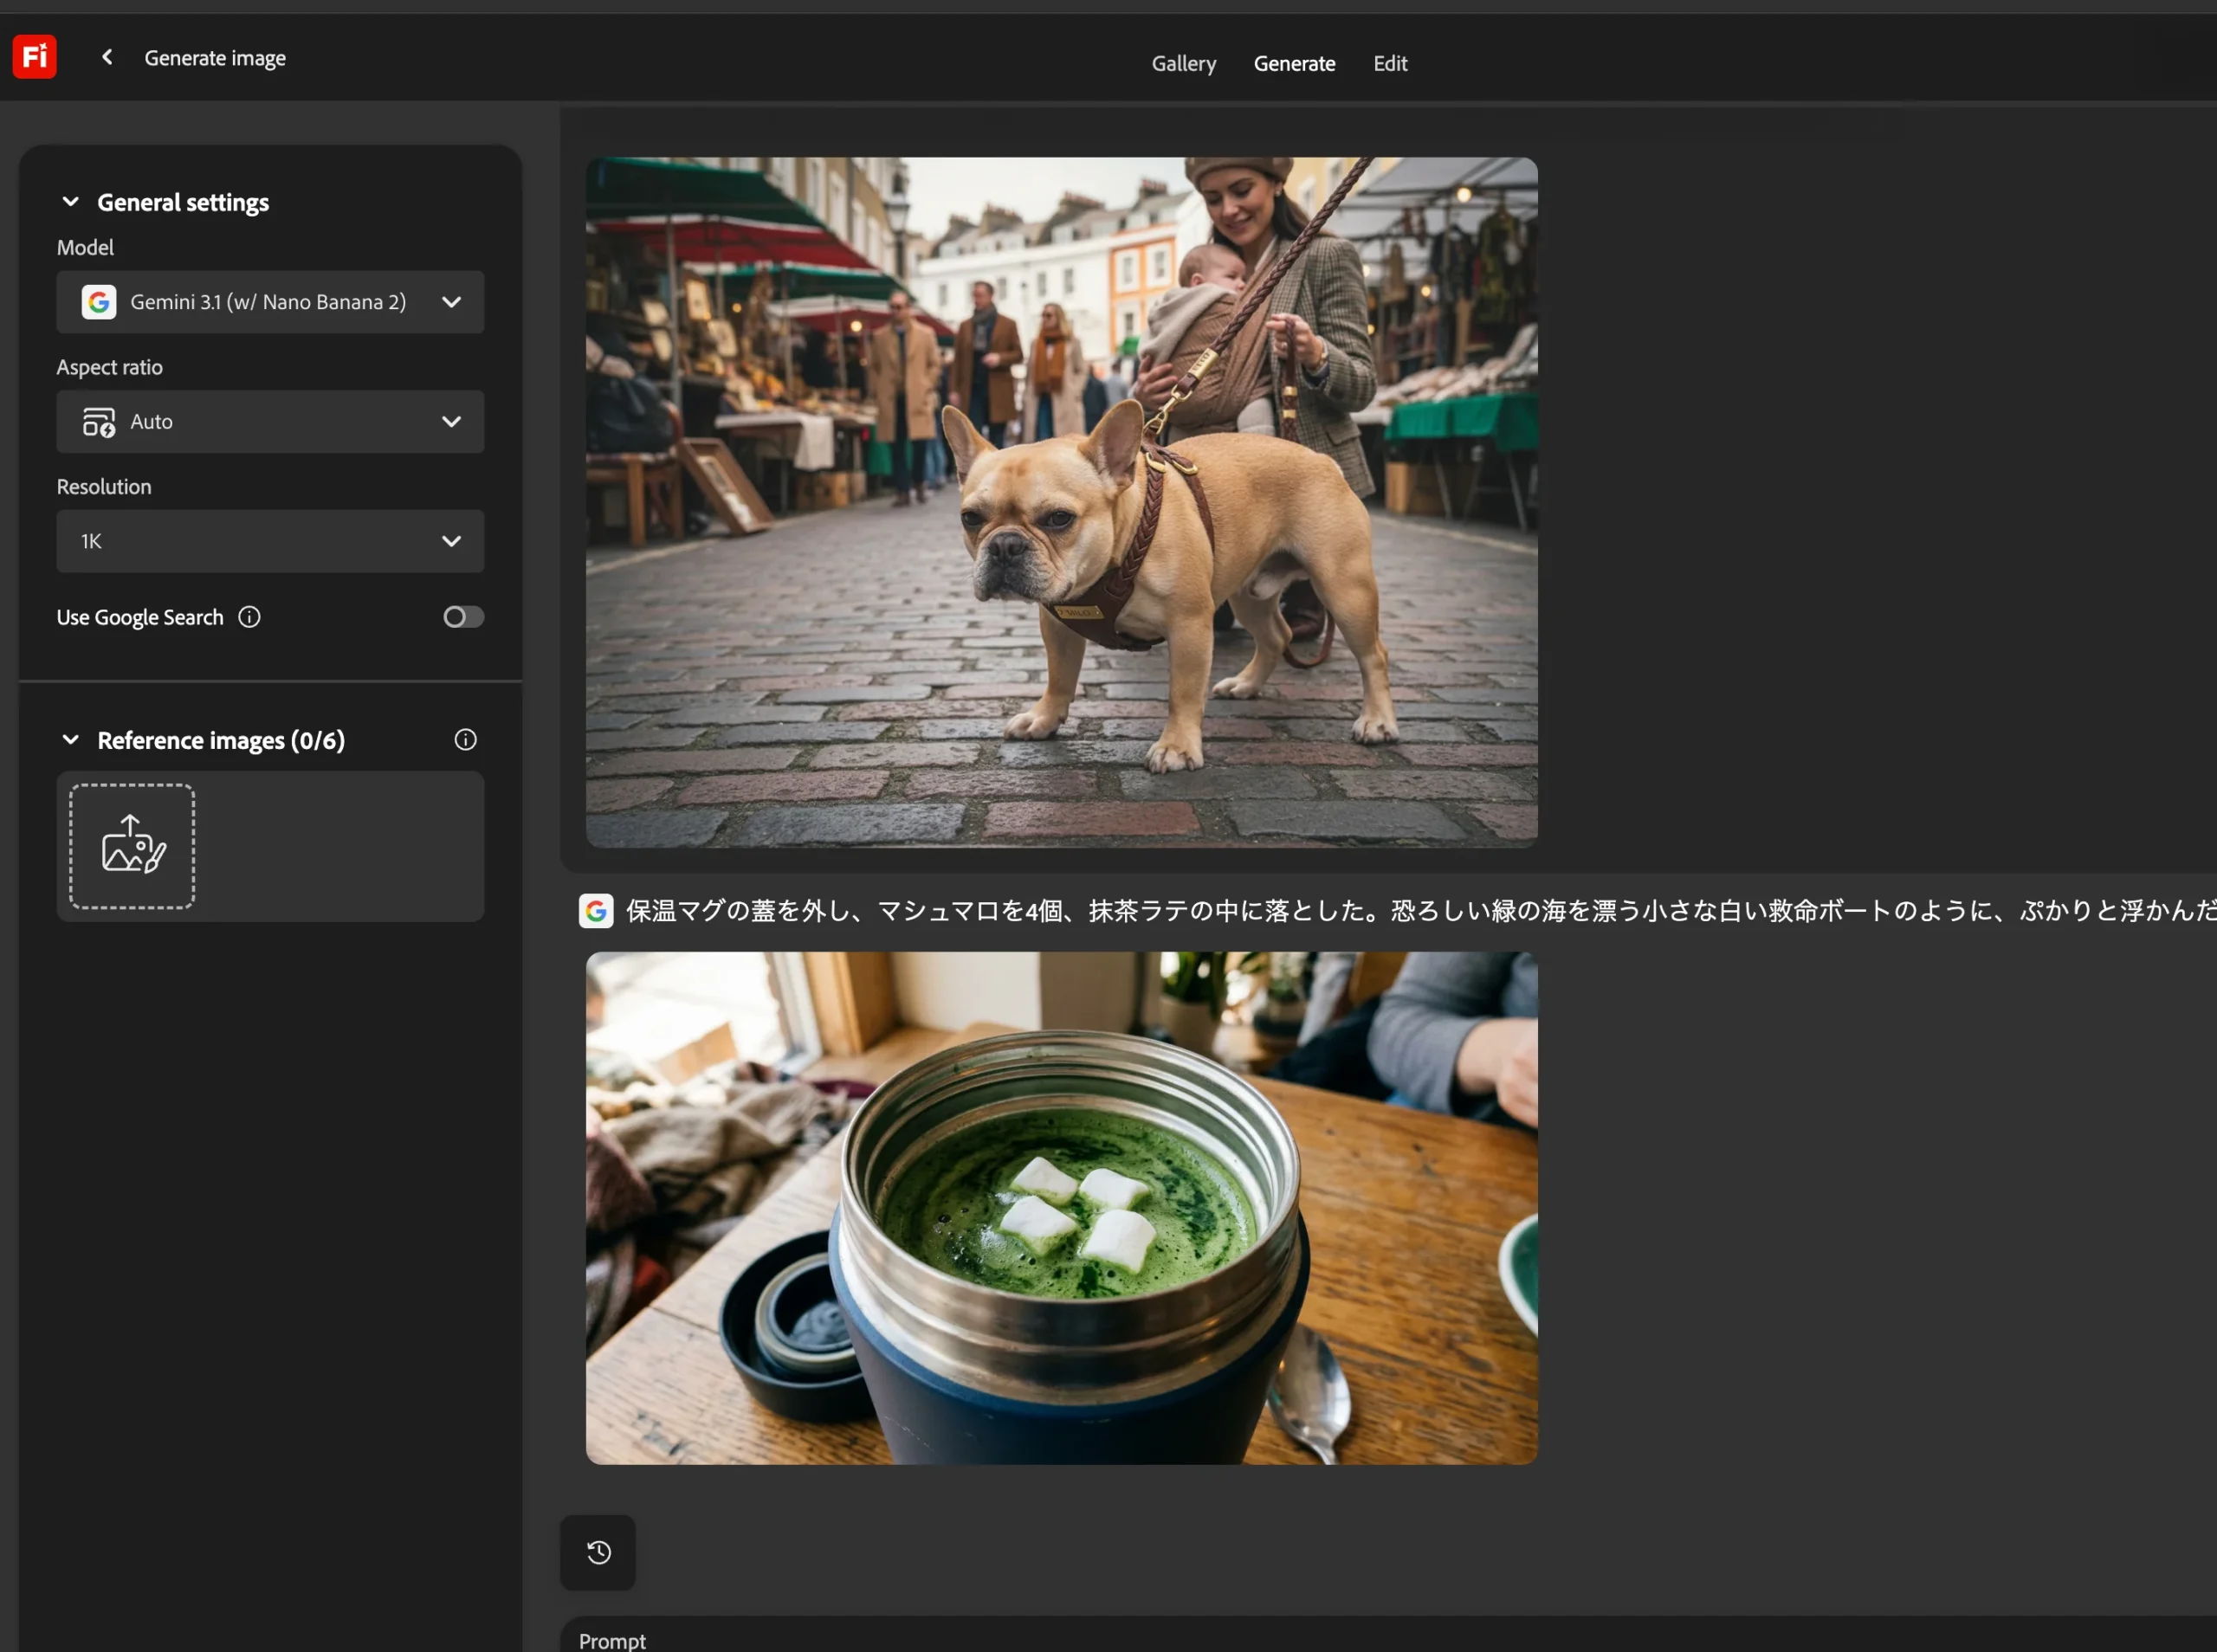This screenshot has width=2217, height=1652.
Task: Click the Google icon next to the Japanese prompt
Action: [596, 910]
